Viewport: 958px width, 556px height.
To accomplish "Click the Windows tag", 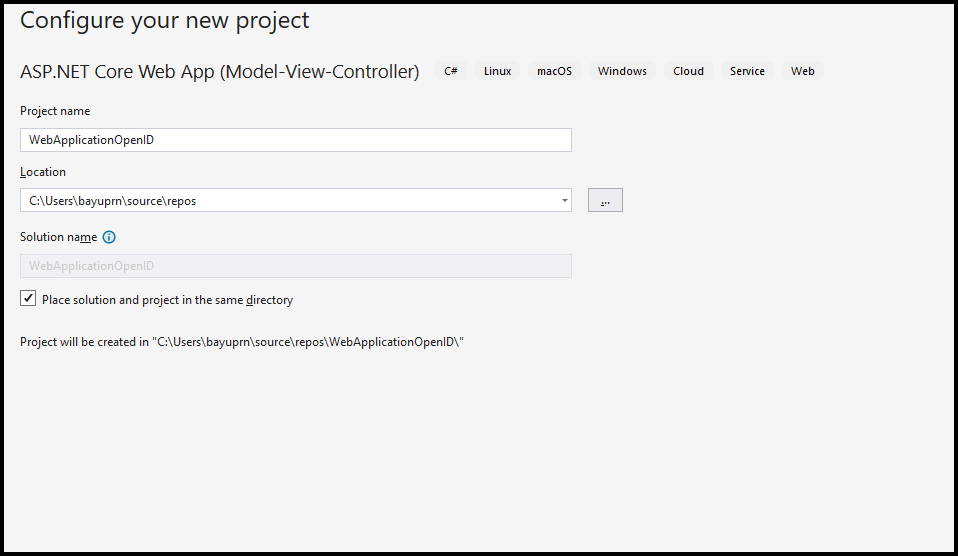I will (x=622, y=72).
